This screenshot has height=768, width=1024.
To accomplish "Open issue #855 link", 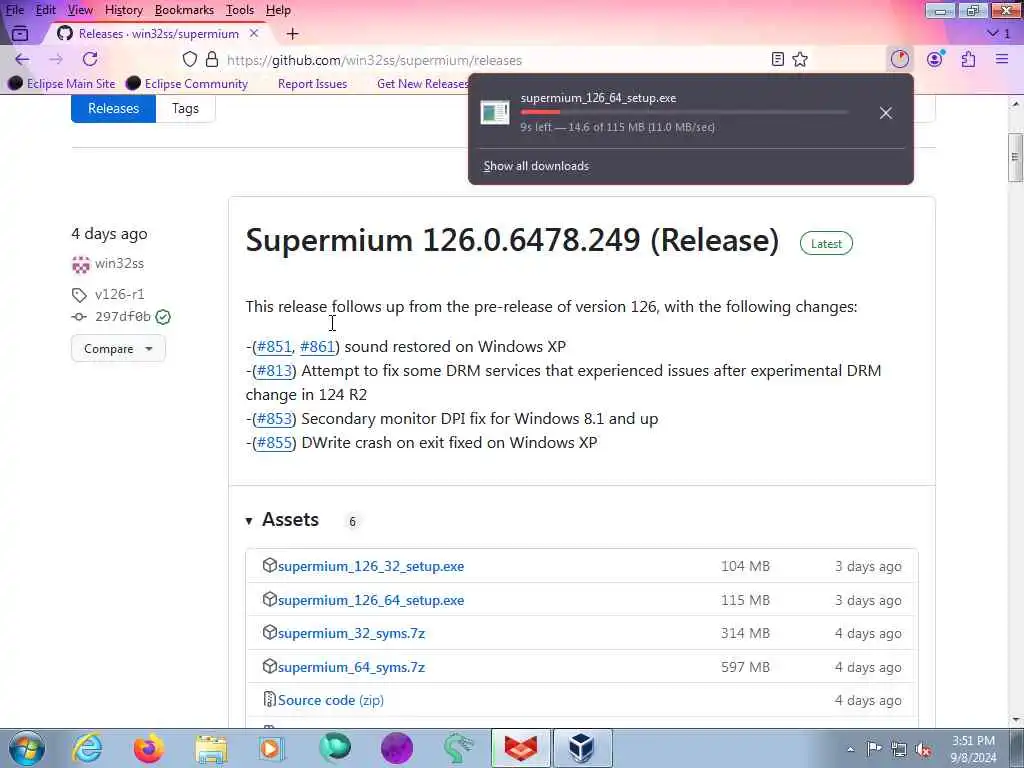I will pos(274,443).
